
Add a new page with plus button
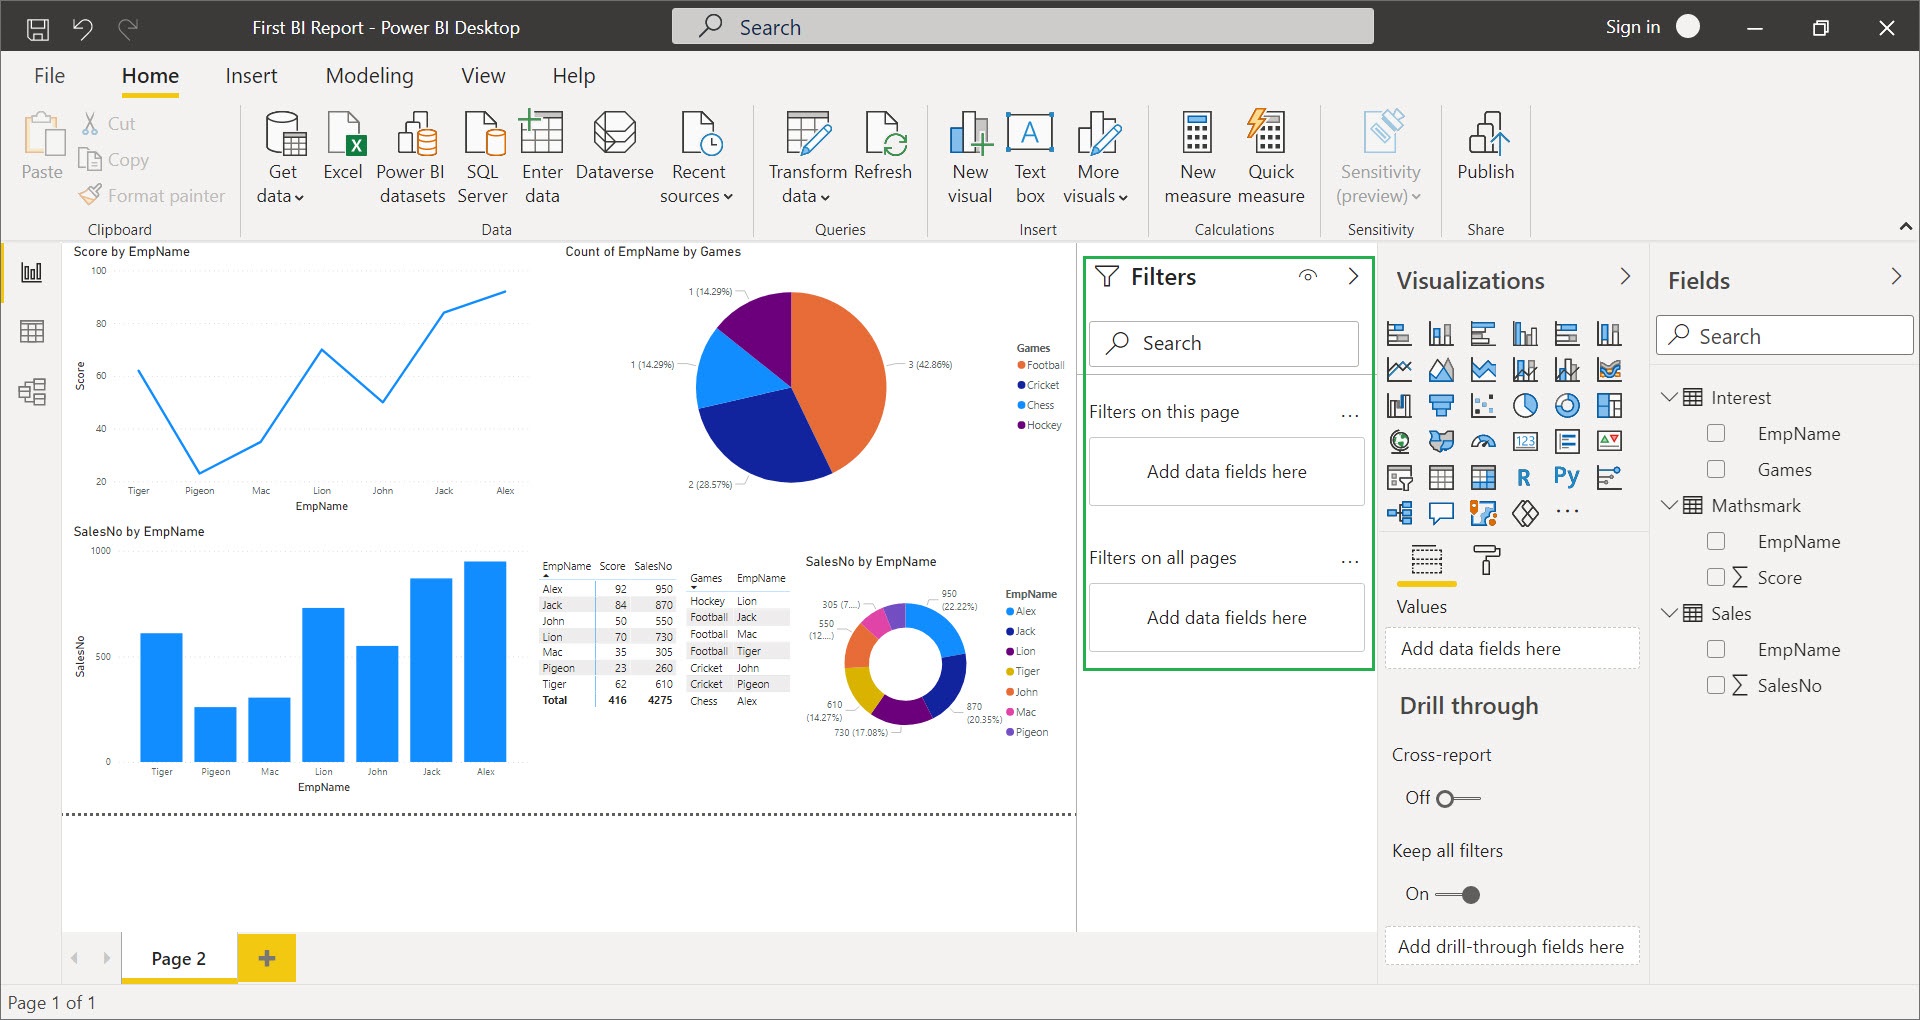coord(267,958)
